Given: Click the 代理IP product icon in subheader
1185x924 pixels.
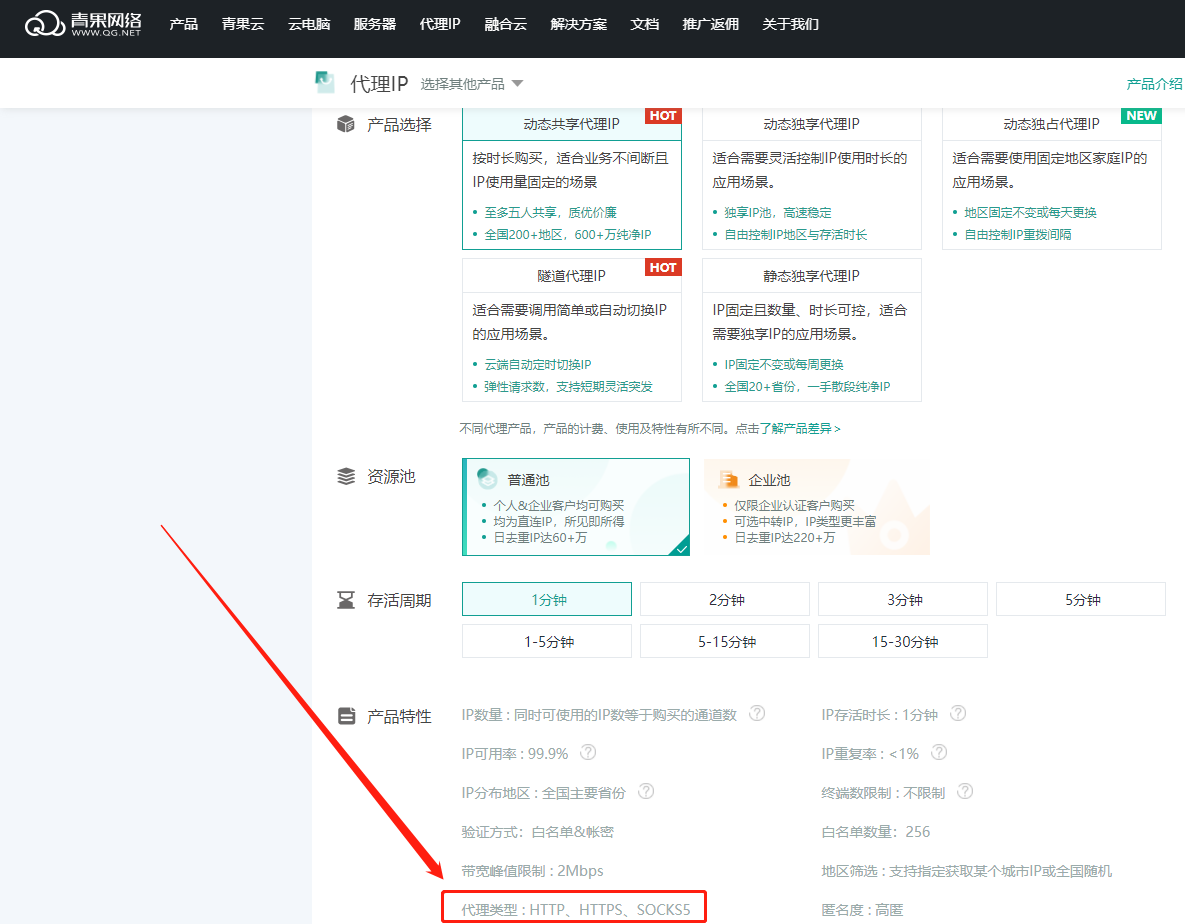Looking at the screenshot, I should point(325,82).
